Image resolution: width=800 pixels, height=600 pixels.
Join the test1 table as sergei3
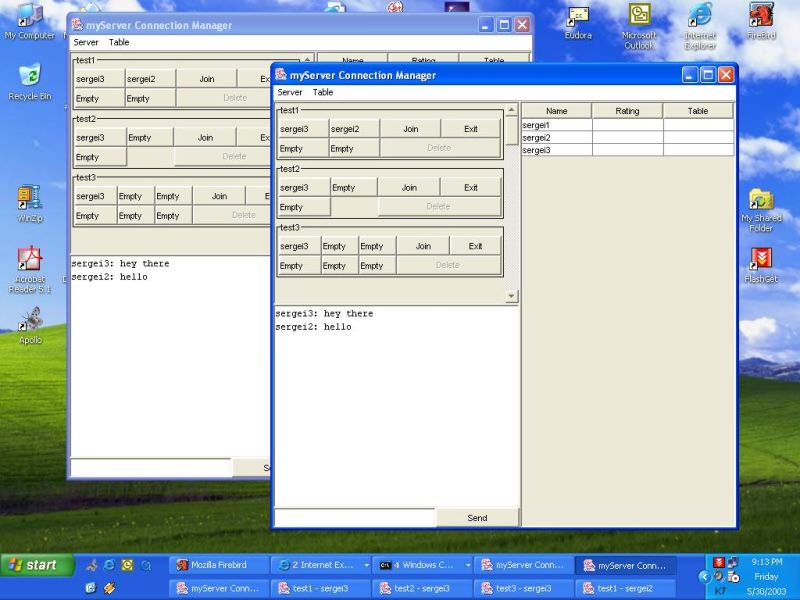pyautogui.click(x=410, y=128)
